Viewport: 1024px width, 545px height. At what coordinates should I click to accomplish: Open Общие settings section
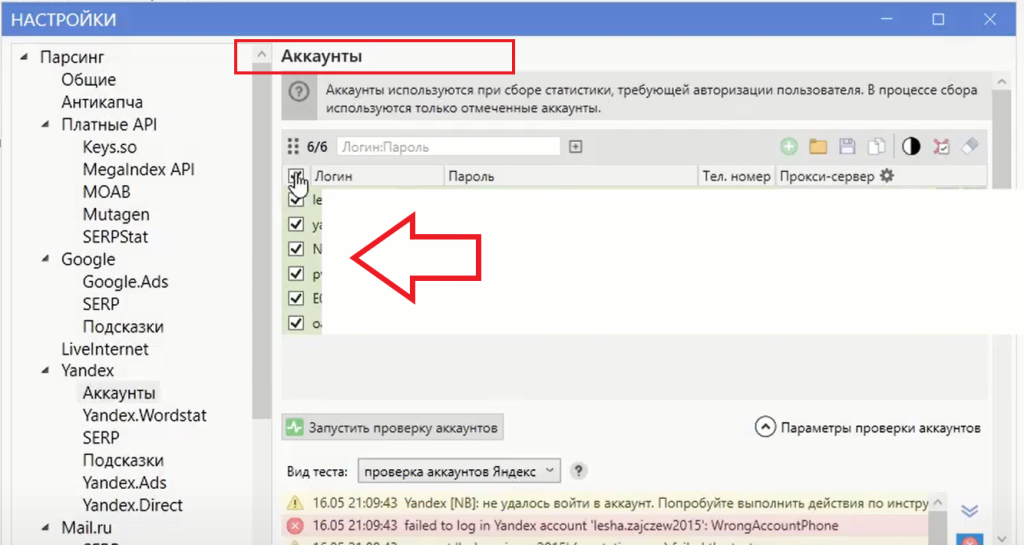click(x=88, y=80)
